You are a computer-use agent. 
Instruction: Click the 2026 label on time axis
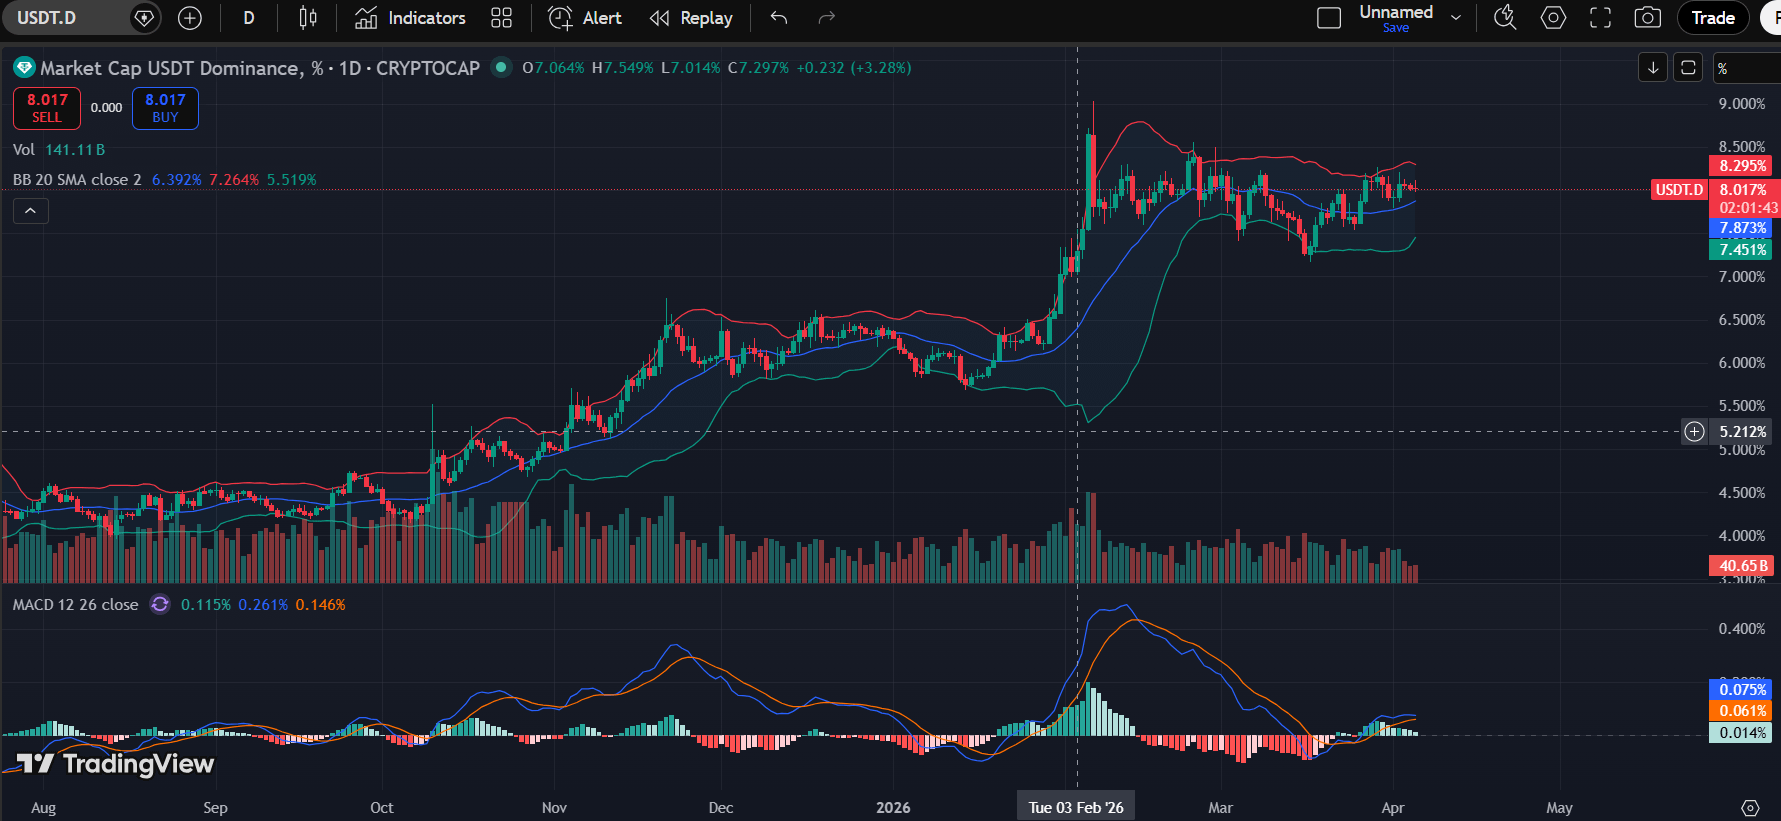tap(893, 808)
